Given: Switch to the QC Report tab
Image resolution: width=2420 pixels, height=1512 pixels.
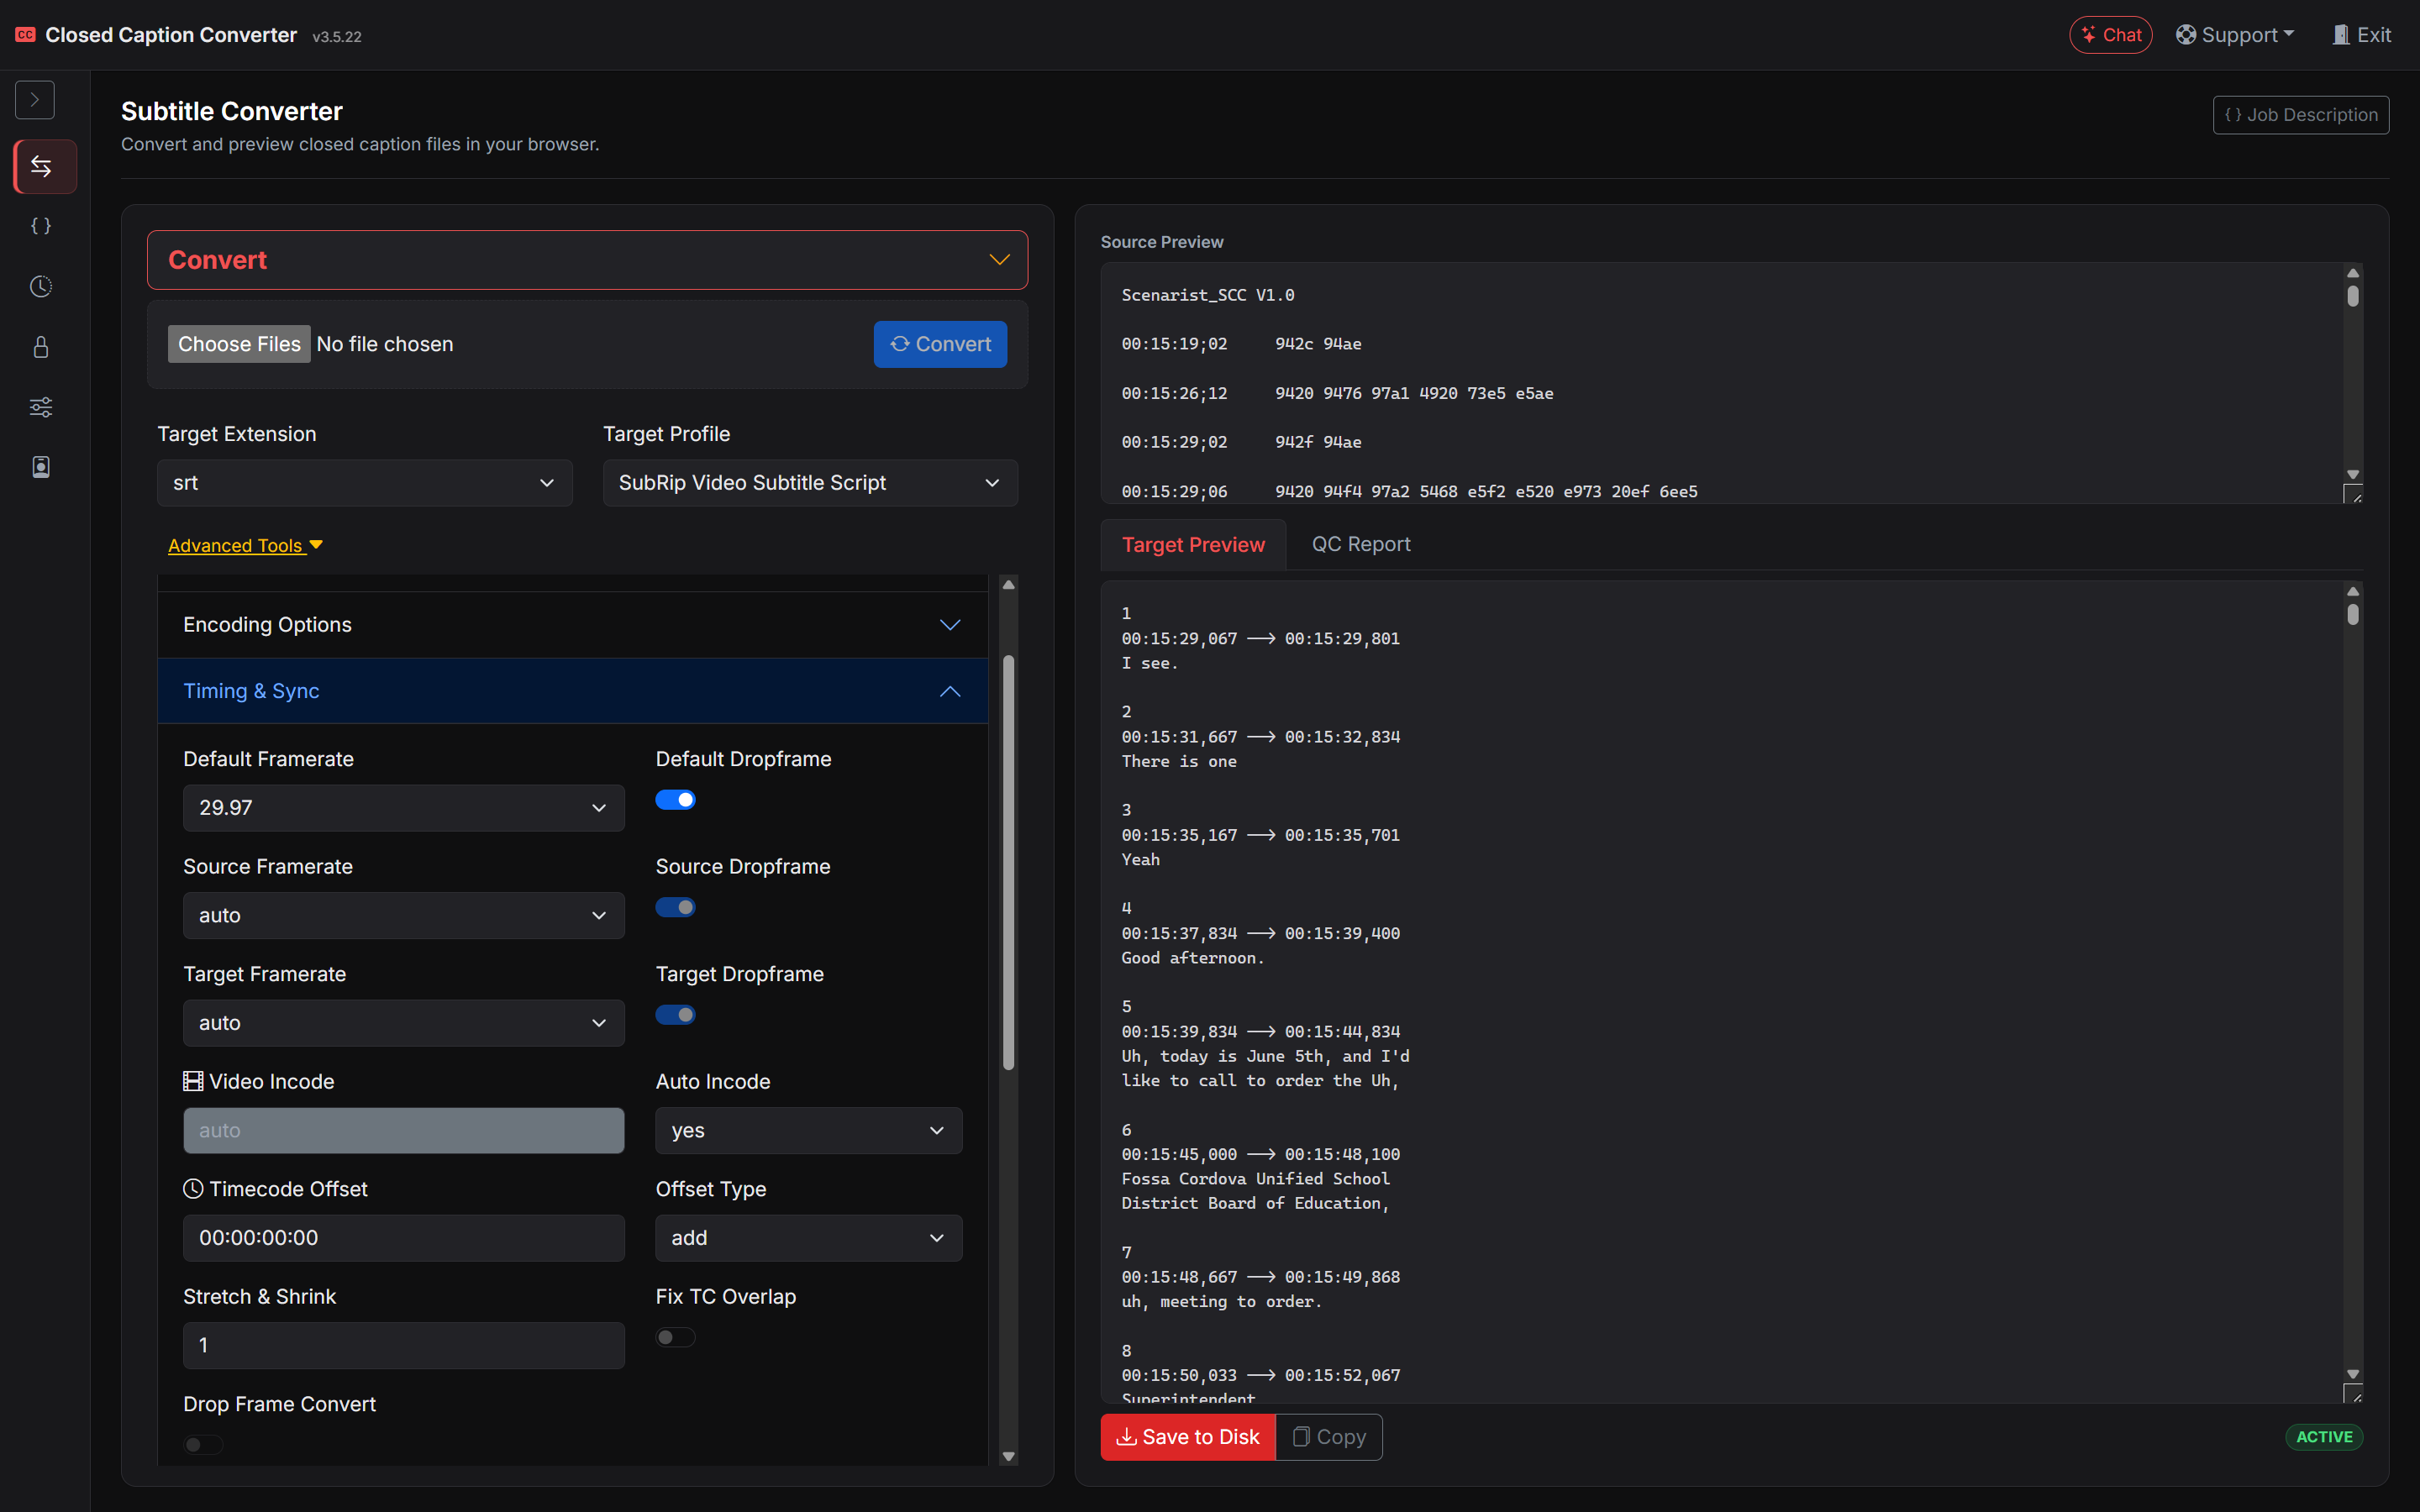Looking at the screenshot, I should [1361, 545].
